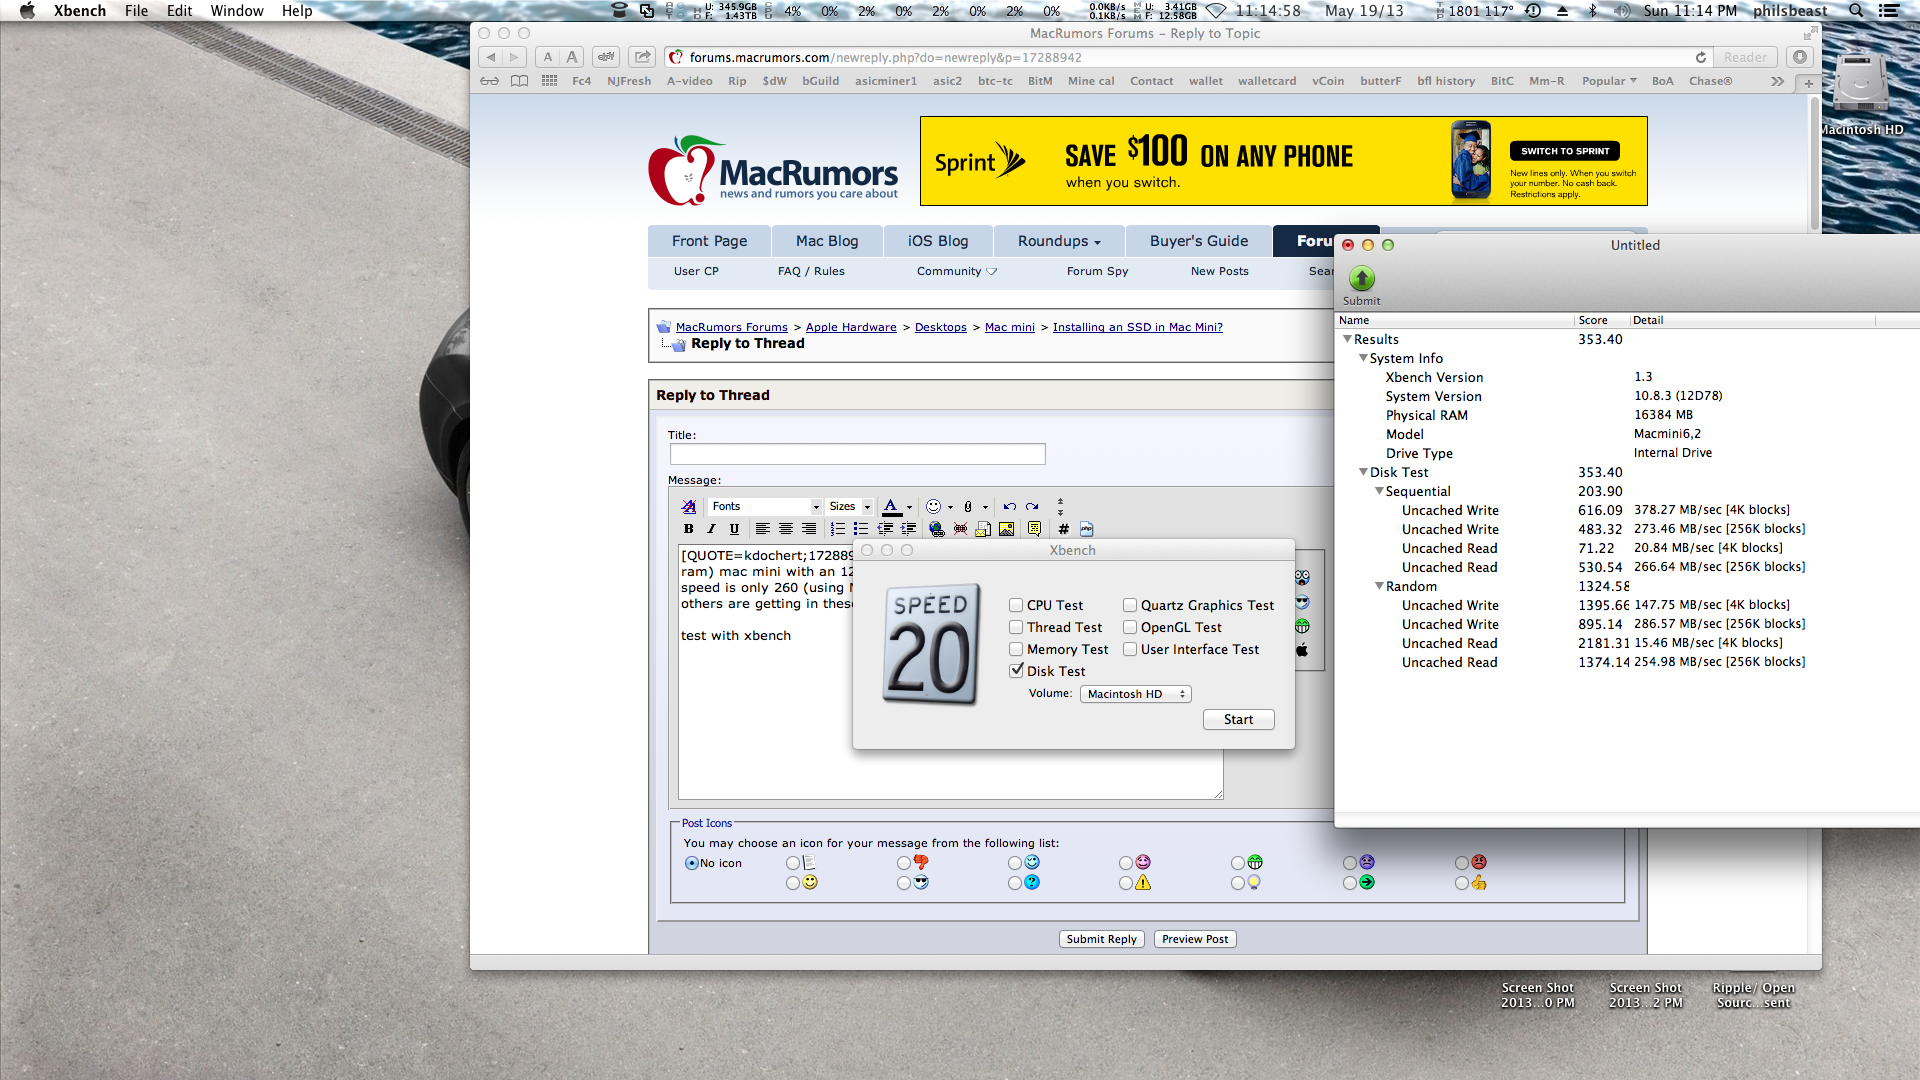Click the Submit Reply button
The height and width of the screenshot is (1080, 1920).
coord(1101,939)
